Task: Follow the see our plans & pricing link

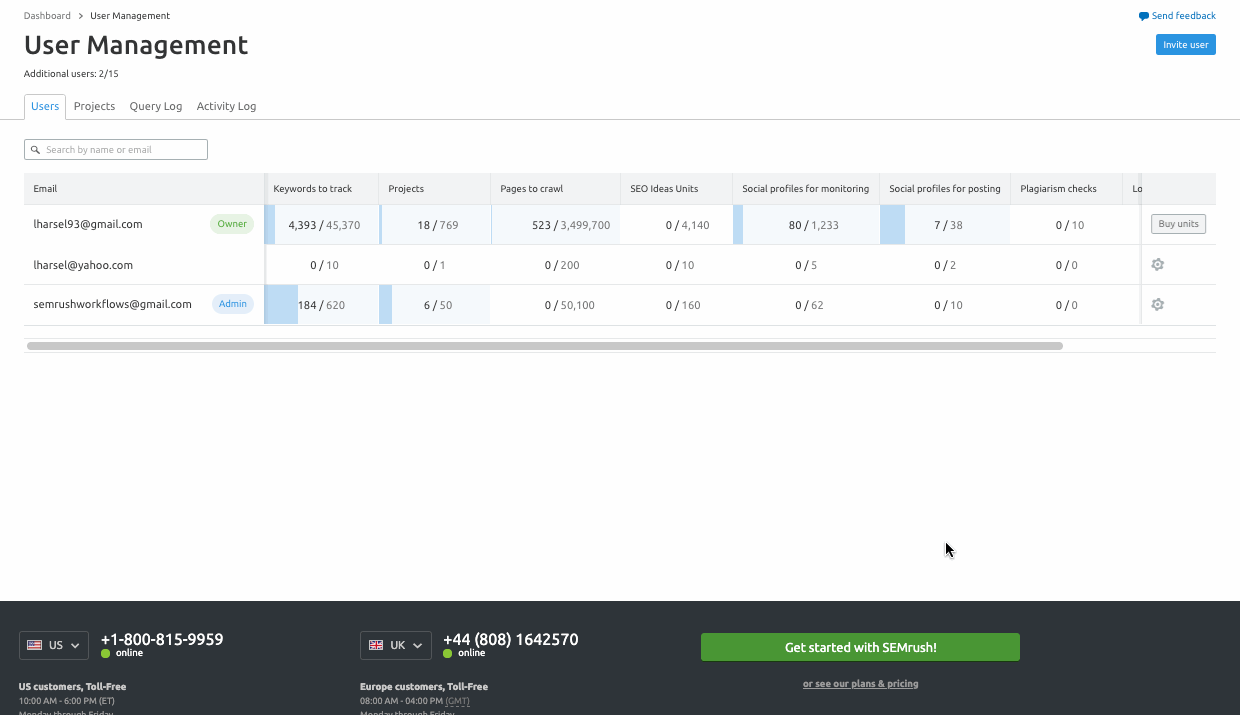Action: point(860,684)
